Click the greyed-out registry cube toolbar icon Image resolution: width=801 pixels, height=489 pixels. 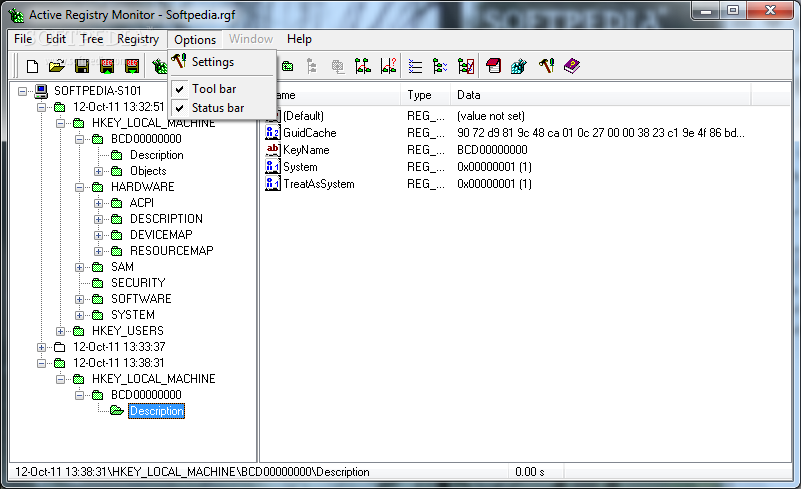coord(338,66)
